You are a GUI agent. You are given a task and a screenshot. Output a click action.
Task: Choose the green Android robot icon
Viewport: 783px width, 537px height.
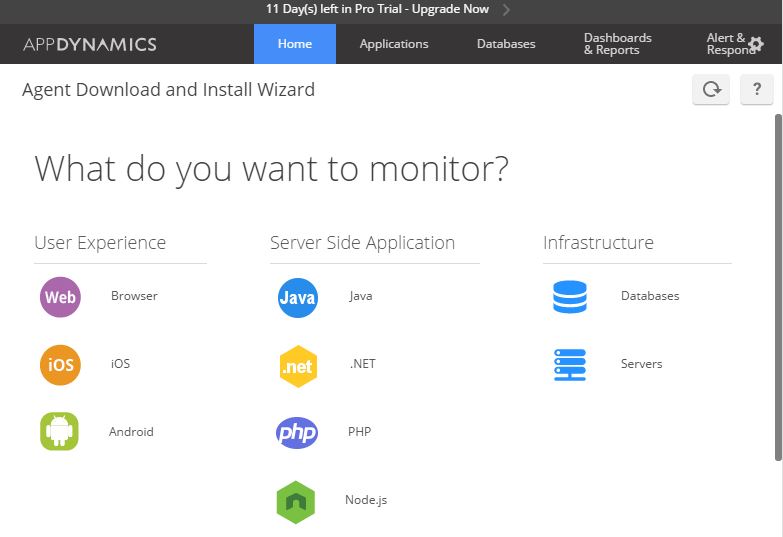tap(60, 432)
